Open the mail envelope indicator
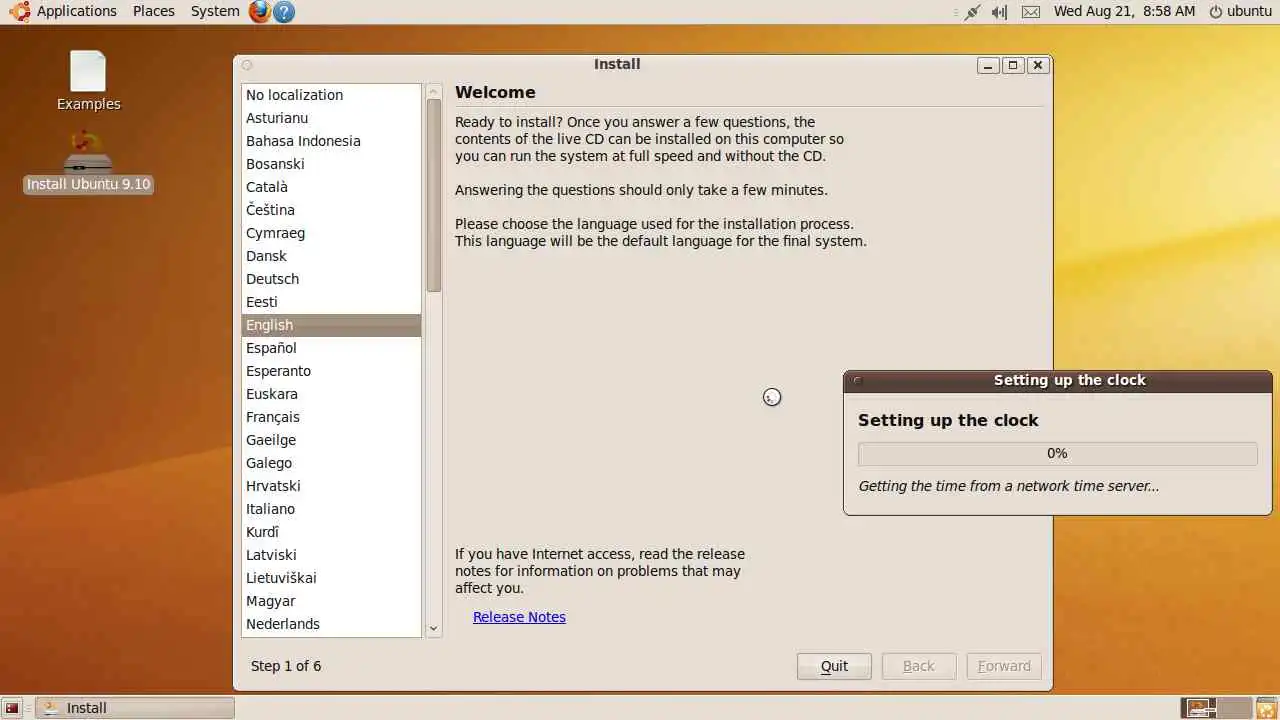Screen dimensions: 1280x720 pyautogui.click(x=1031, y=12)
